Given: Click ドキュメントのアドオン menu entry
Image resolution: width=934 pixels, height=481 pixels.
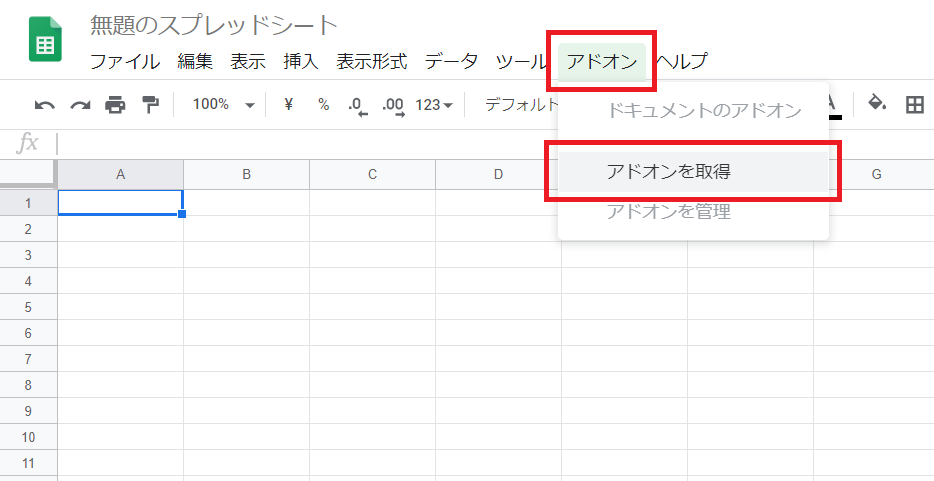Looking at the screenshot, I should [x=693, y=110].
